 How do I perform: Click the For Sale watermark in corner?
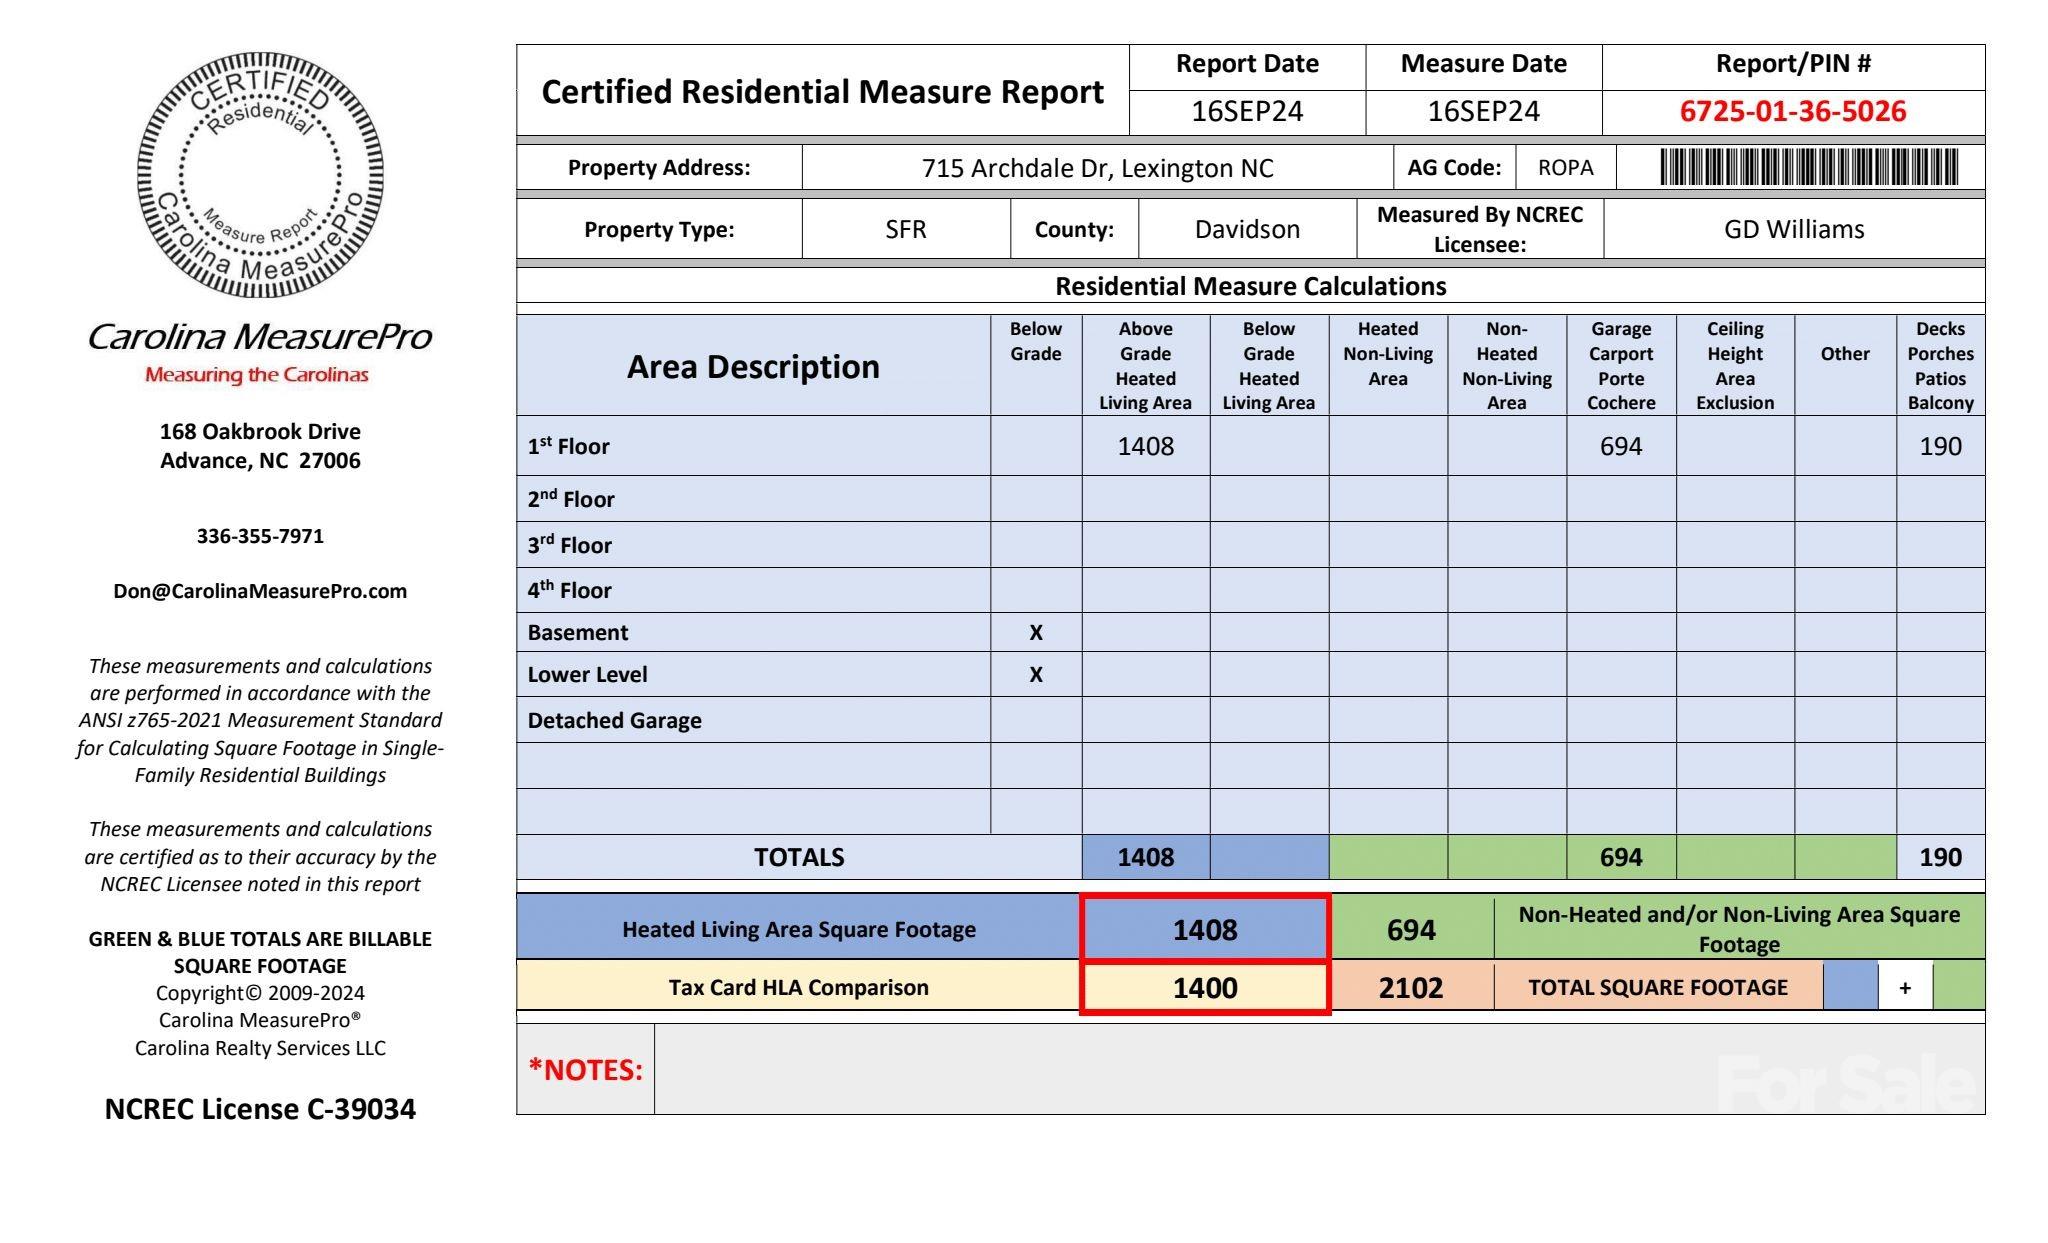pos(1845,1083)
